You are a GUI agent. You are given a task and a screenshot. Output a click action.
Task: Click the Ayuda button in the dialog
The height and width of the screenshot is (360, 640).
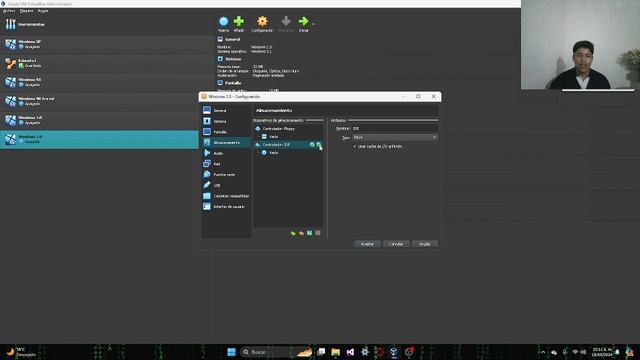tap(424, 244)
